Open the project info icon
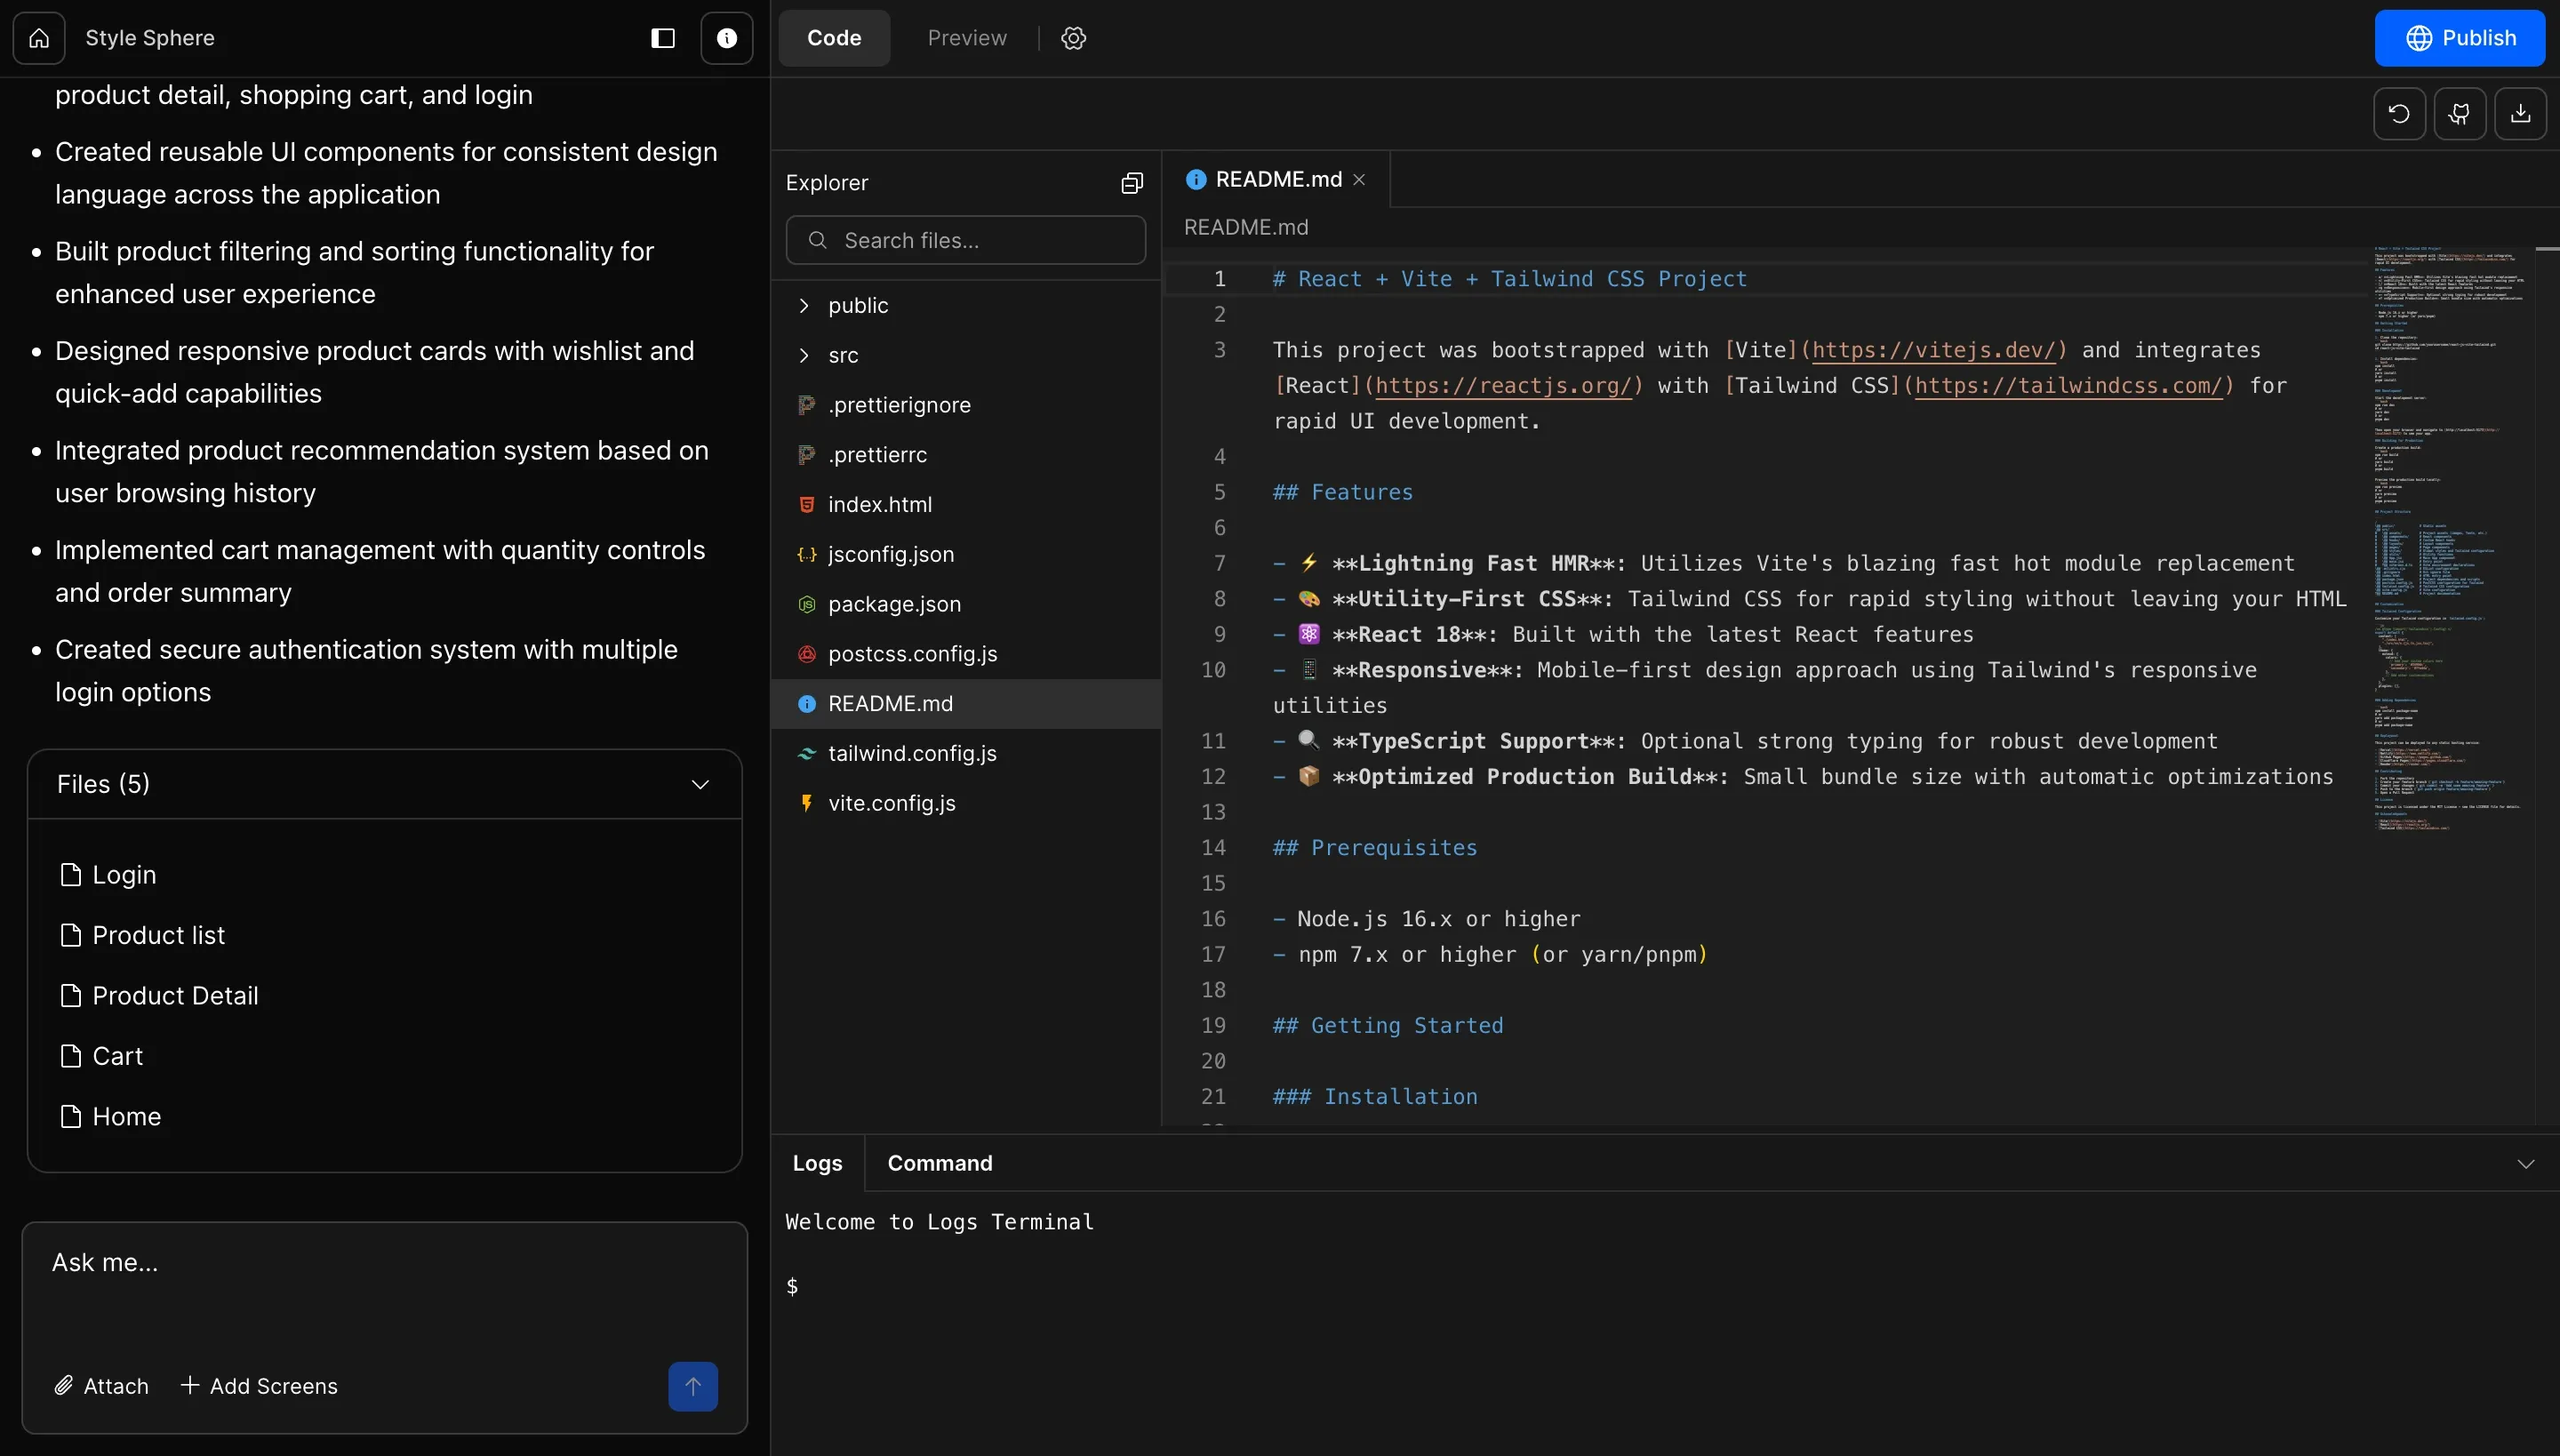 727,38
